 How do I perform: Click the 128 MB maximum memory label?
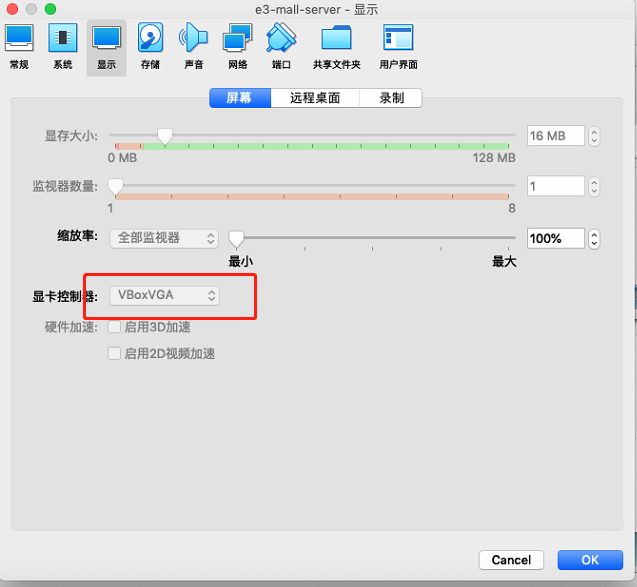494,158
